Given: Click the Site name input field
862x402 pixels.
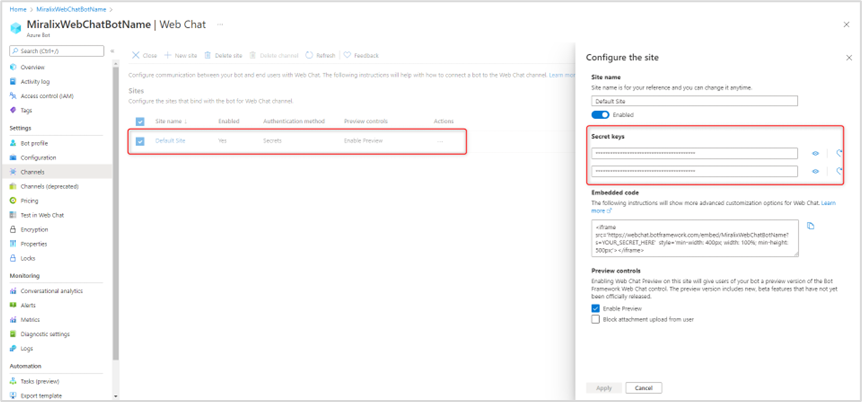Looking at the screenshot, I should 694,101.
